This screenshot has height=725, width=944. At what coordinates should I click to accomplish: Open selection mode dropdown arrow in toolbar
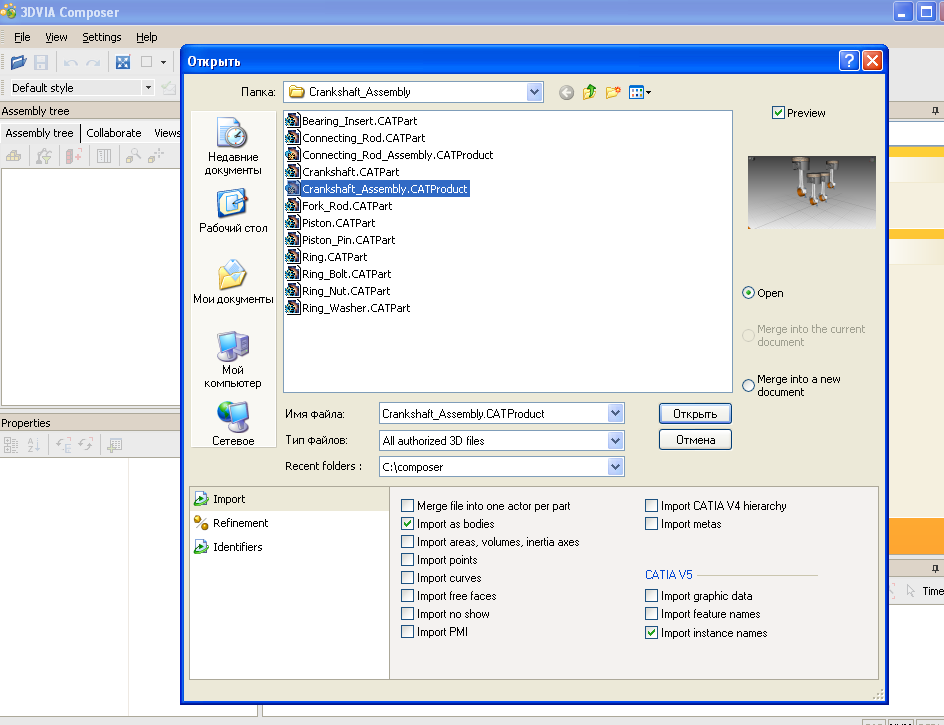(163, 62)
